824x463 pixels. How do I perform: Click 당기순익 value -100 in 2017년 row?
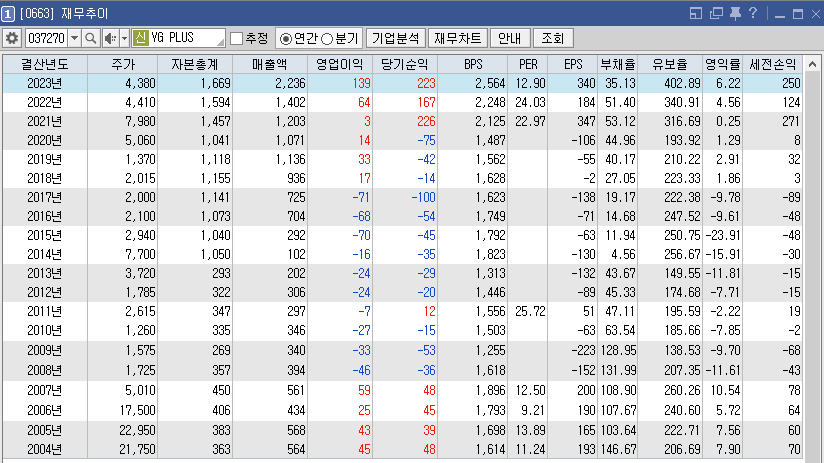coord(423,197)
